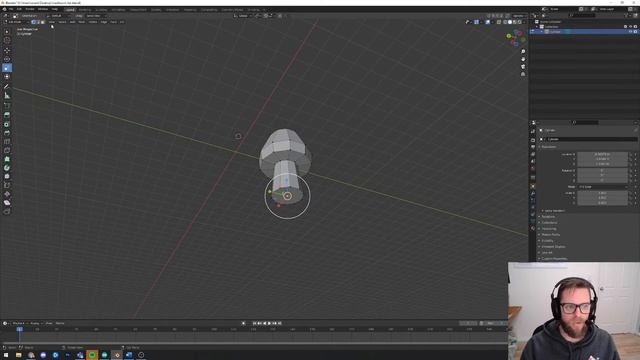The image size is (640, 360).
Task: Switch to the Modeling workspace tab
Action: click(85, 9)
